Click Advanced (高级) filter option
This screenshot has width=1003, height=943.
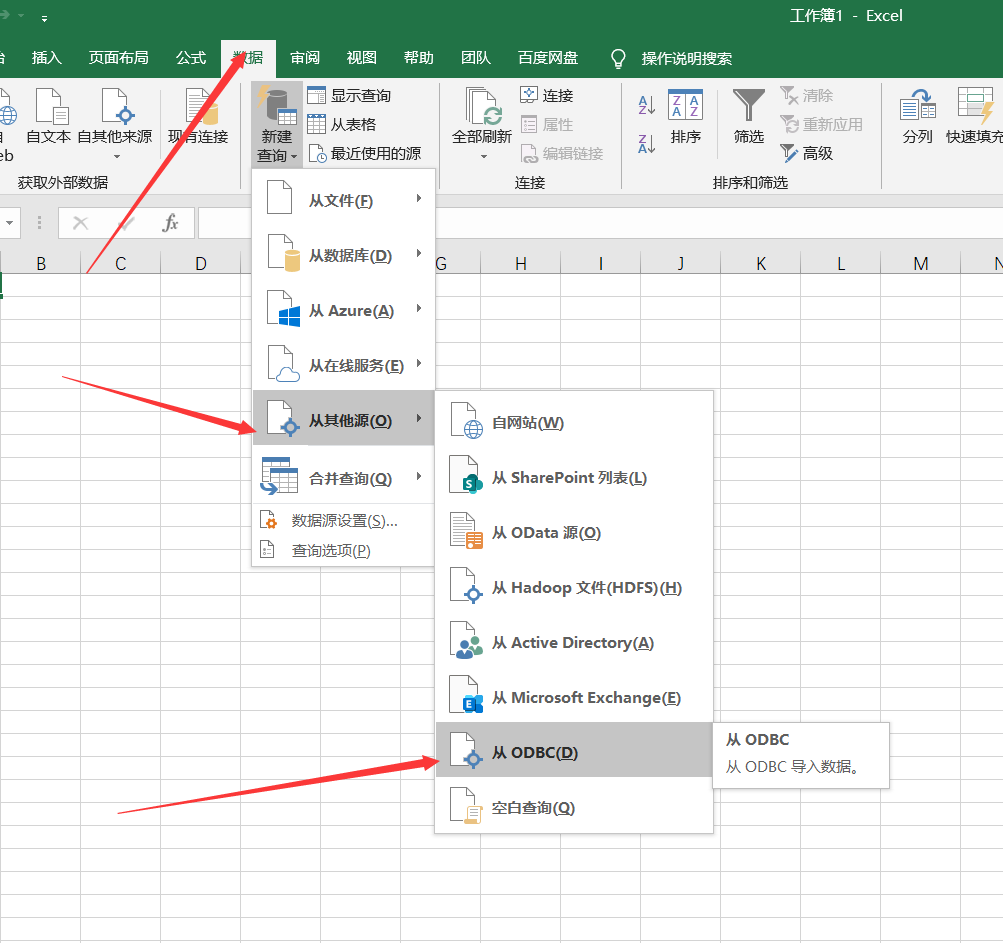(x=807, y=154)
